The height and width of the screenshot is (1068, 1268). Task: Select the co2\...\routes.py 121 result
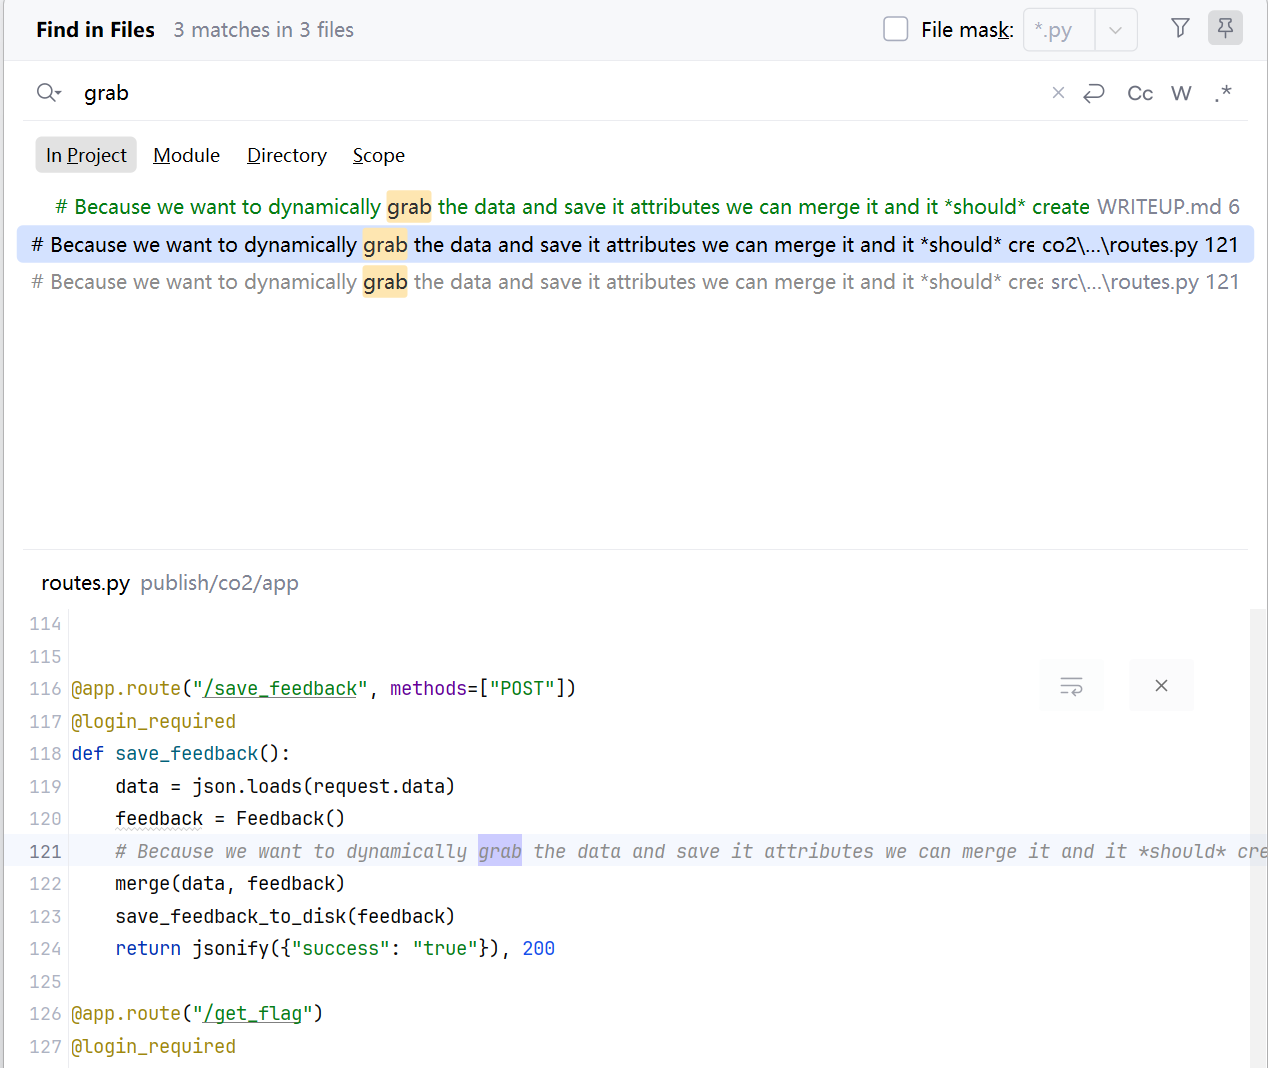tap(635, 245)
